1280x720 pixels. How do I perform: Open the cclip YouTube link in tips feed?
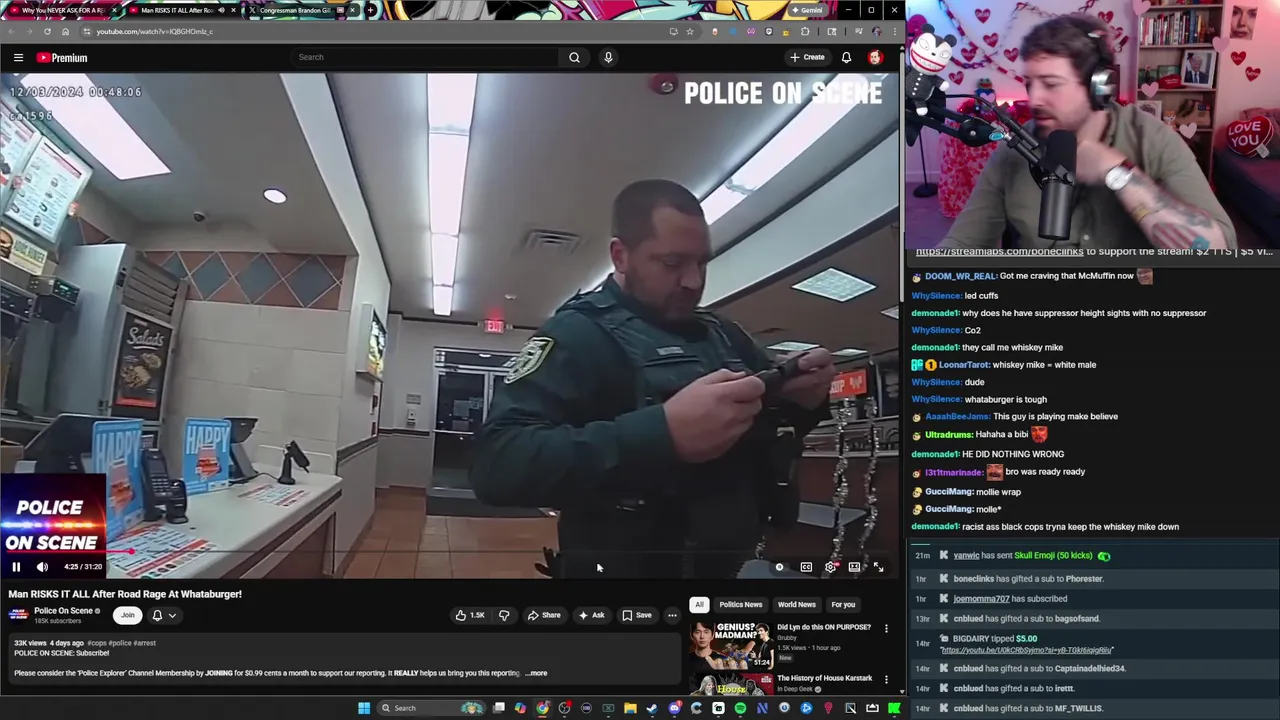pyautogui.click(x=1026, y=650)
